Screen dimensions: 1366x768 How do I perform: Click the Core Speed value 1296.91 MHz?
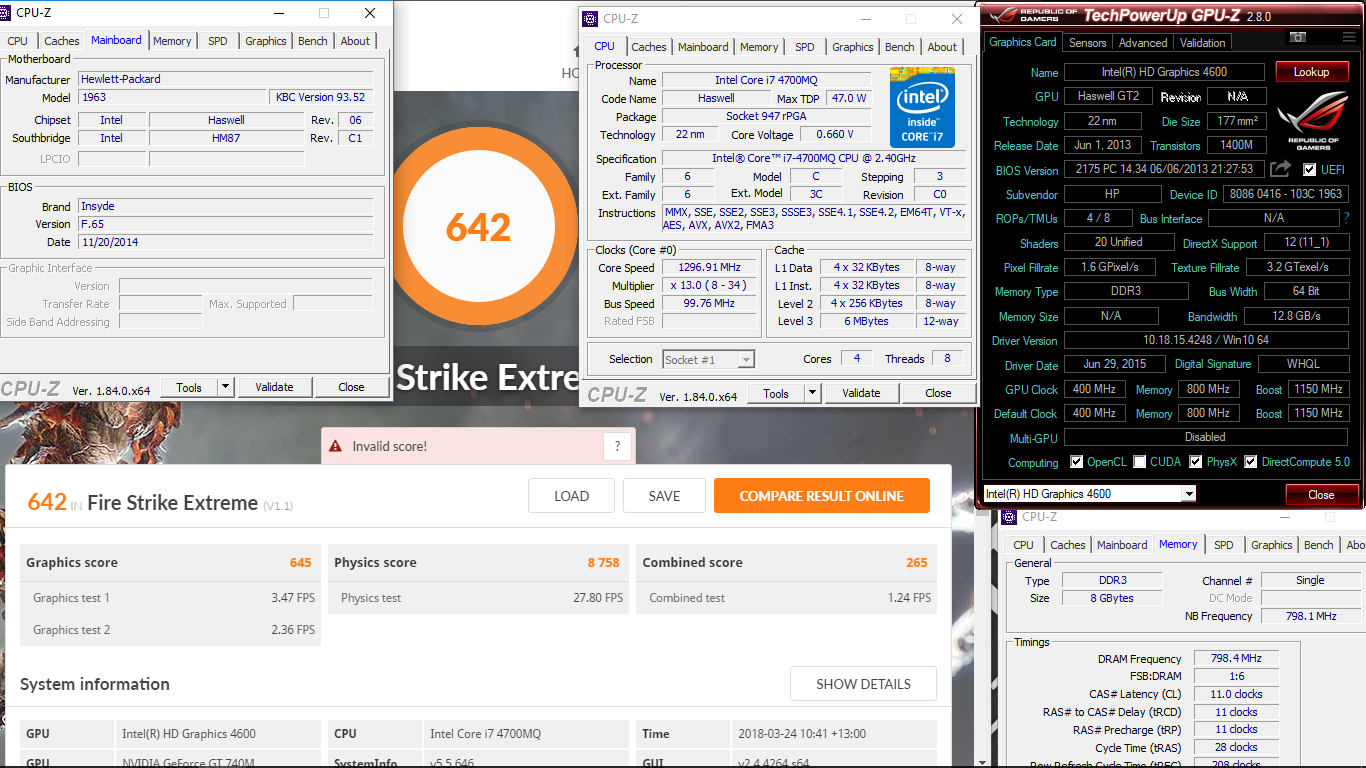710,268
